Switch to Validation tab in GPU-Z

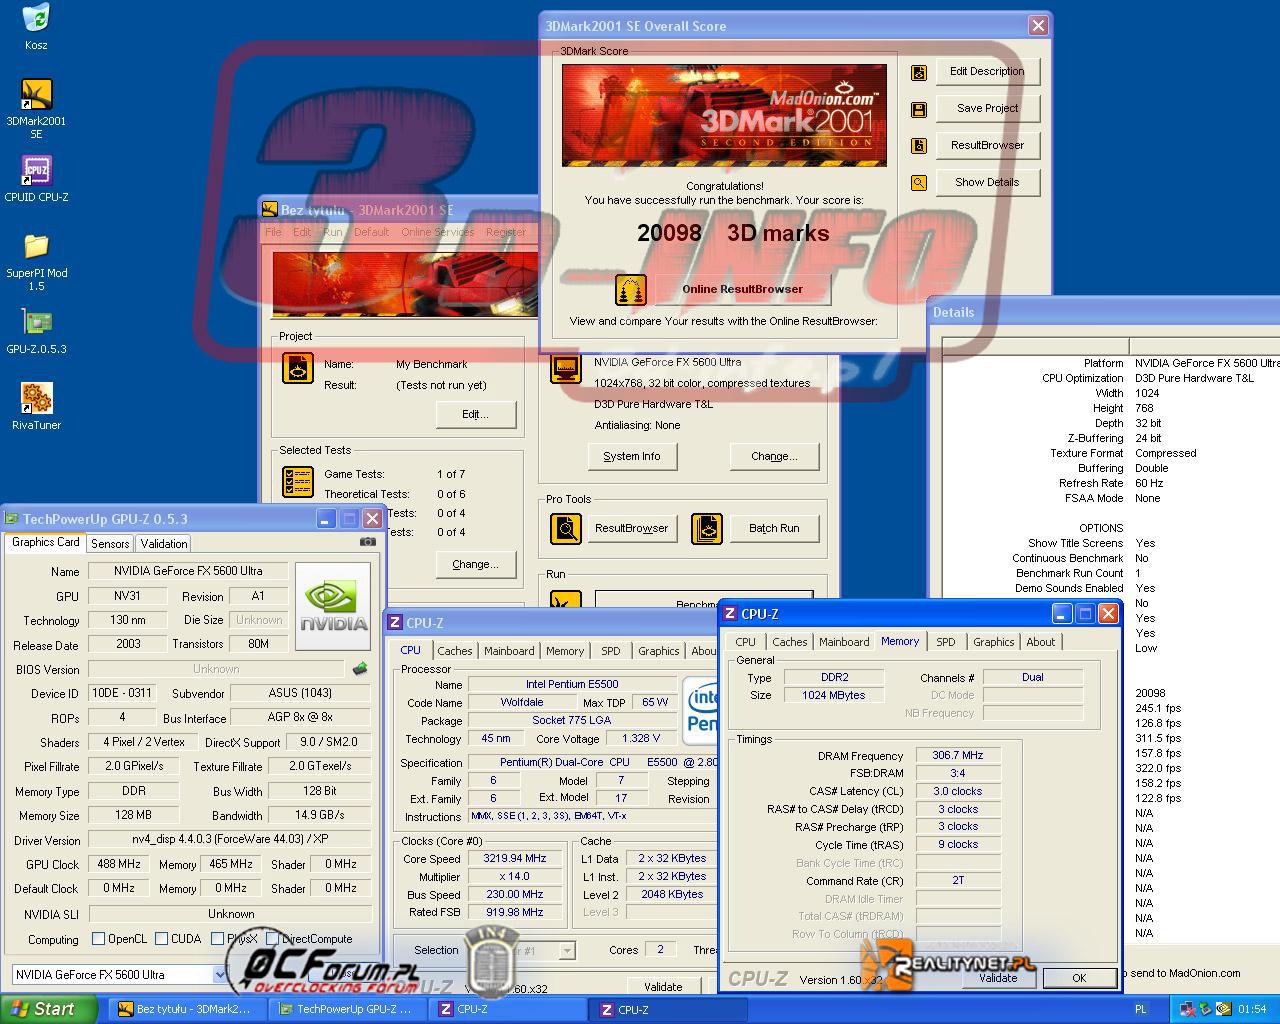[x=163, y=544]
